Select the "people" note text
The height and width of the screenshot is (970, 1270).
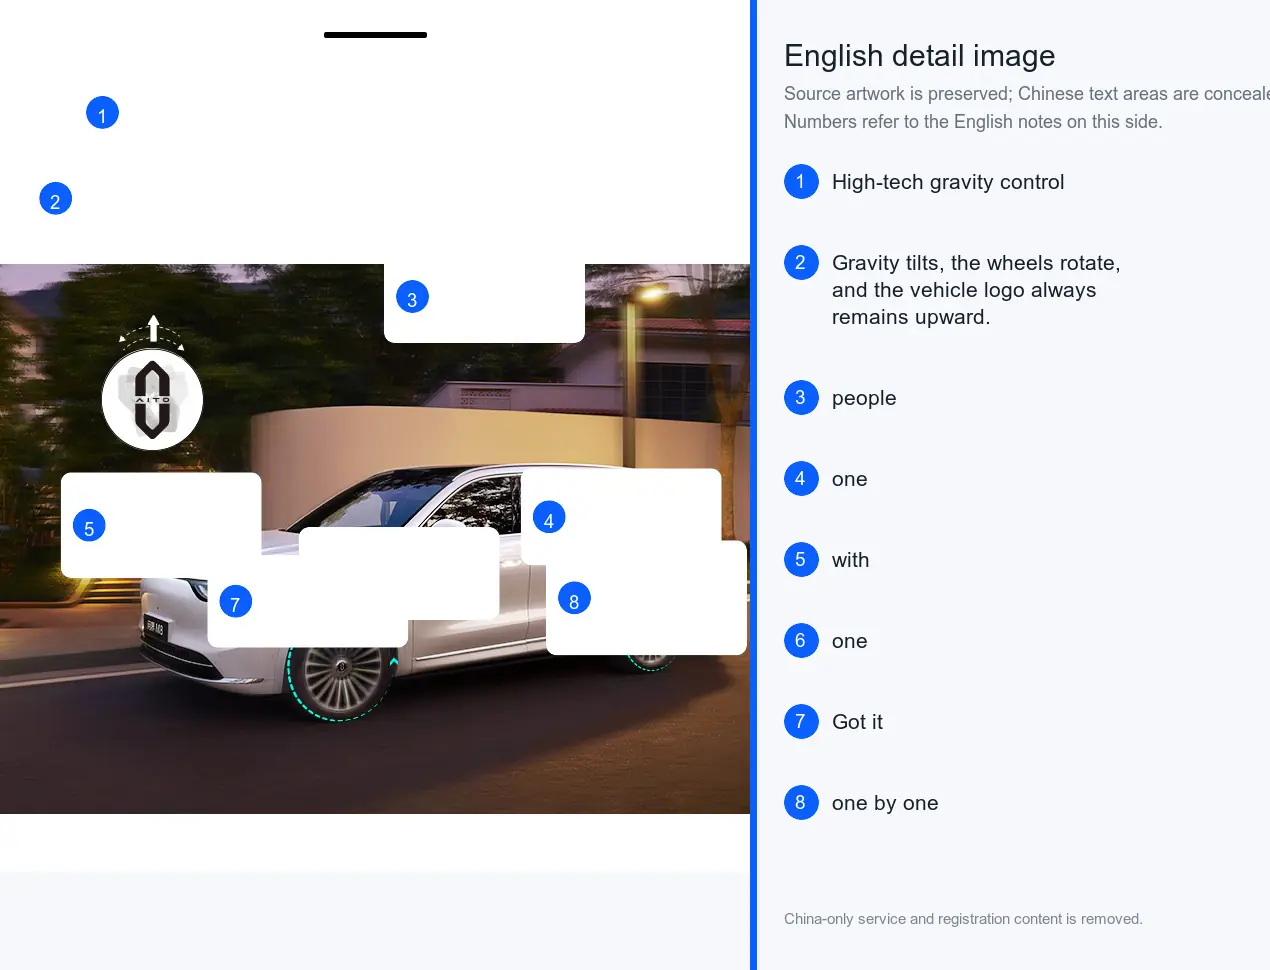(x=864, y=399)
